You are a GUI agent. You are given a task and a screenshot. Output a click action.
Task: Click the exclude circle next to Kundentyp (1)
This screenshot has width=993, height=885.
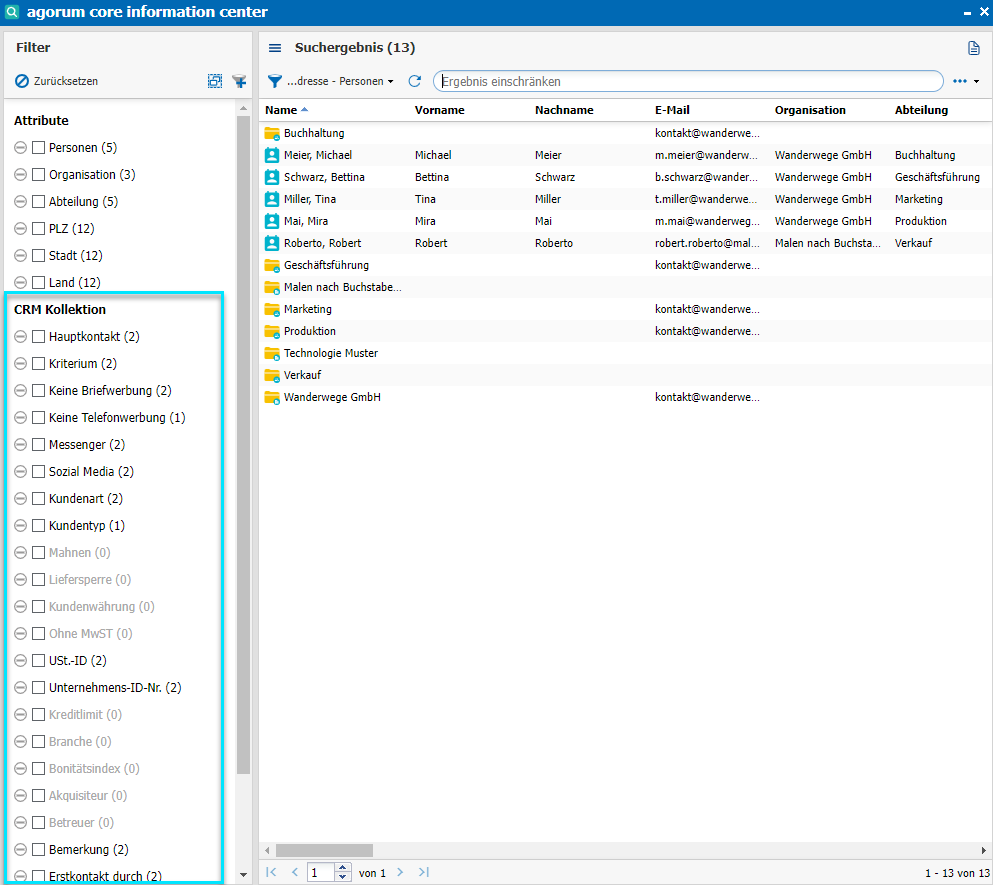(x=20, y=526)
